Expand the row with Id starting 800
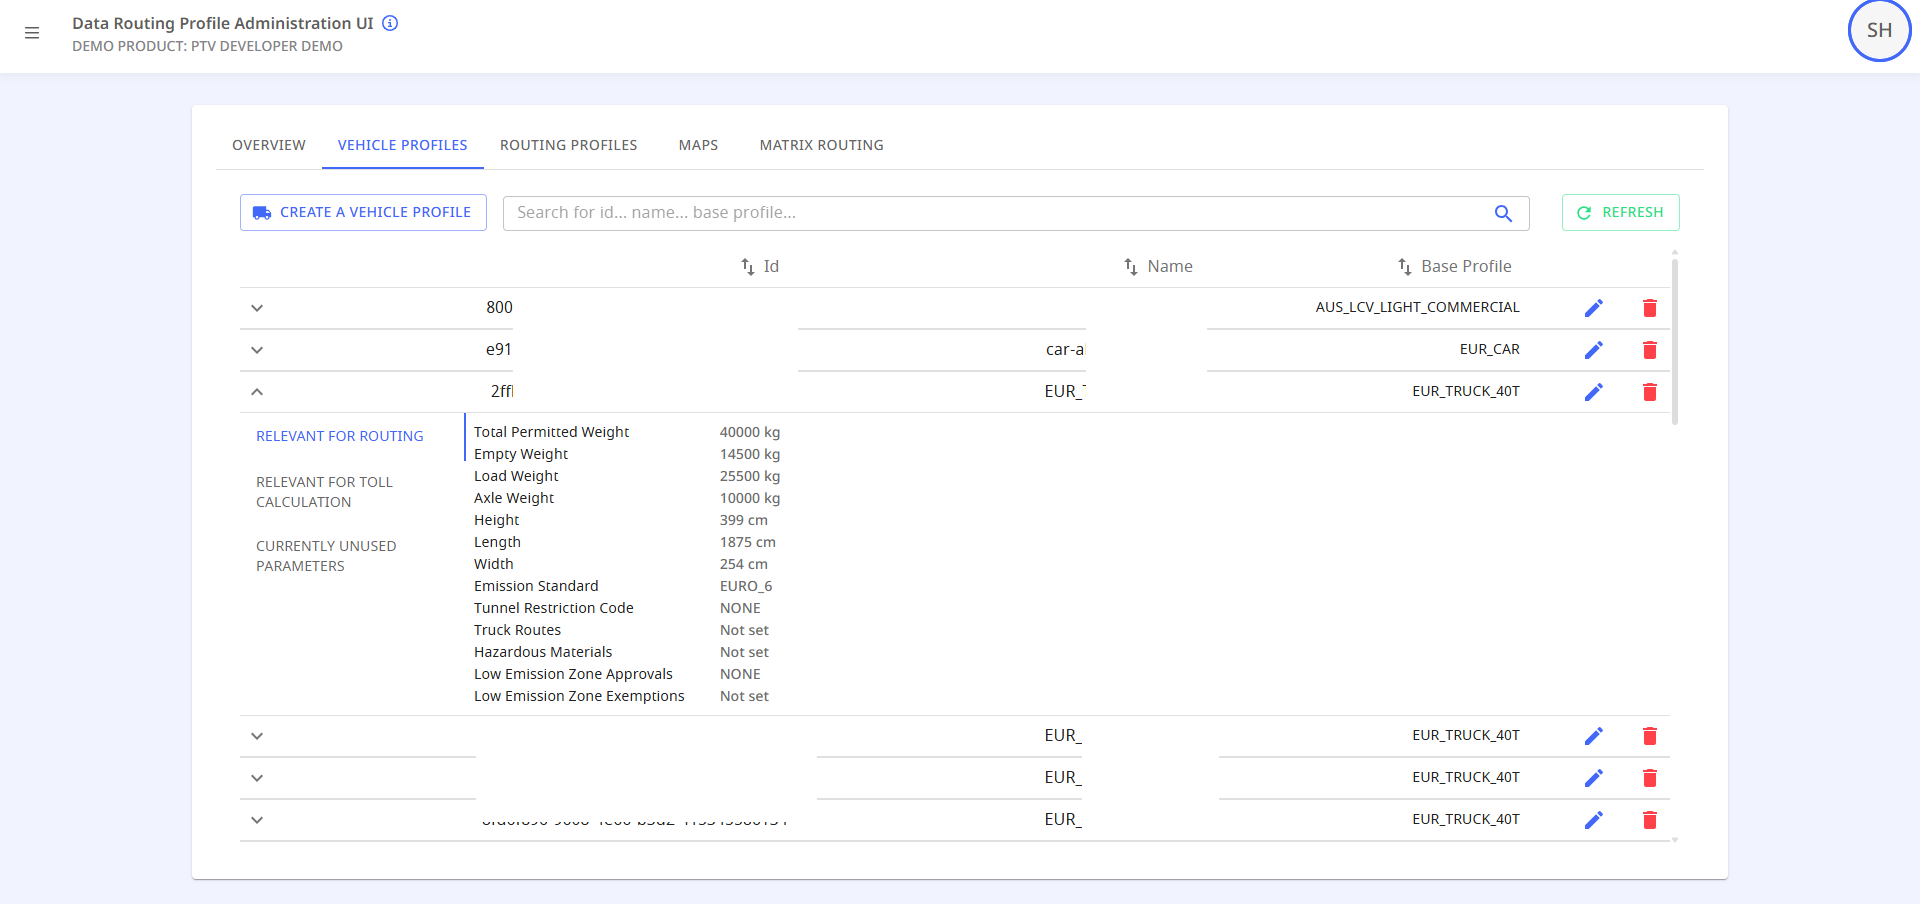Screen dimensions: 1920x904 [257, 308]
